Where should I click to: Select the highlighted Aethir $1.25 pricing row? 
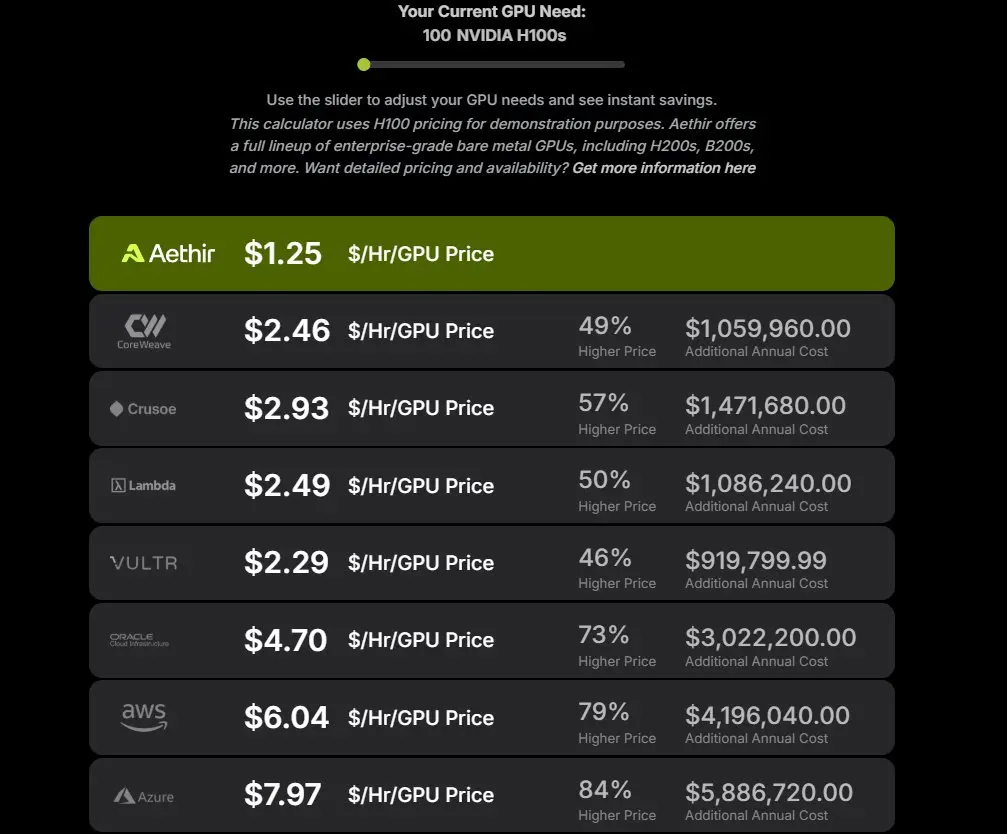pos(492,254)
